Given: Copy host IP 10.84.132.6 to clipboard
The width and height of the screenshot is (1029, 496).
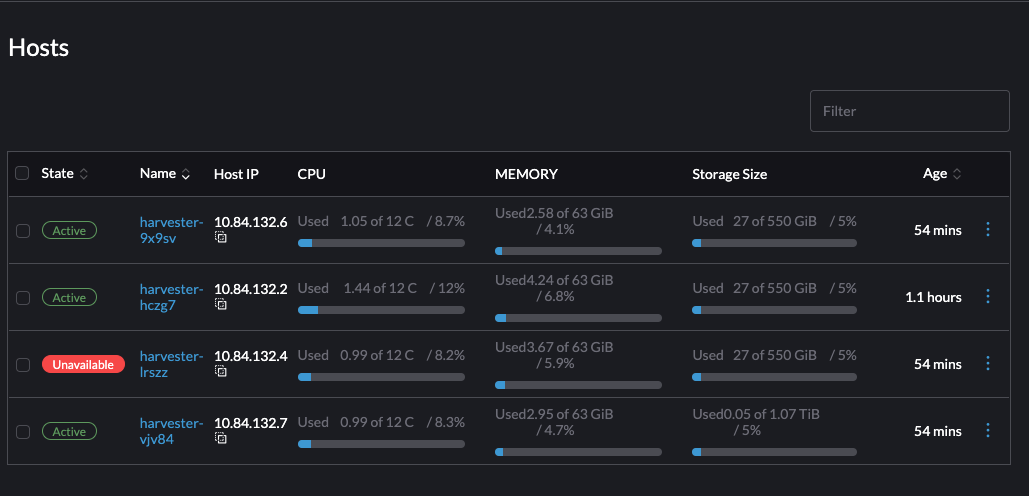Looking at the screenshot, I should pyautogui.click(x=221, y=239).
